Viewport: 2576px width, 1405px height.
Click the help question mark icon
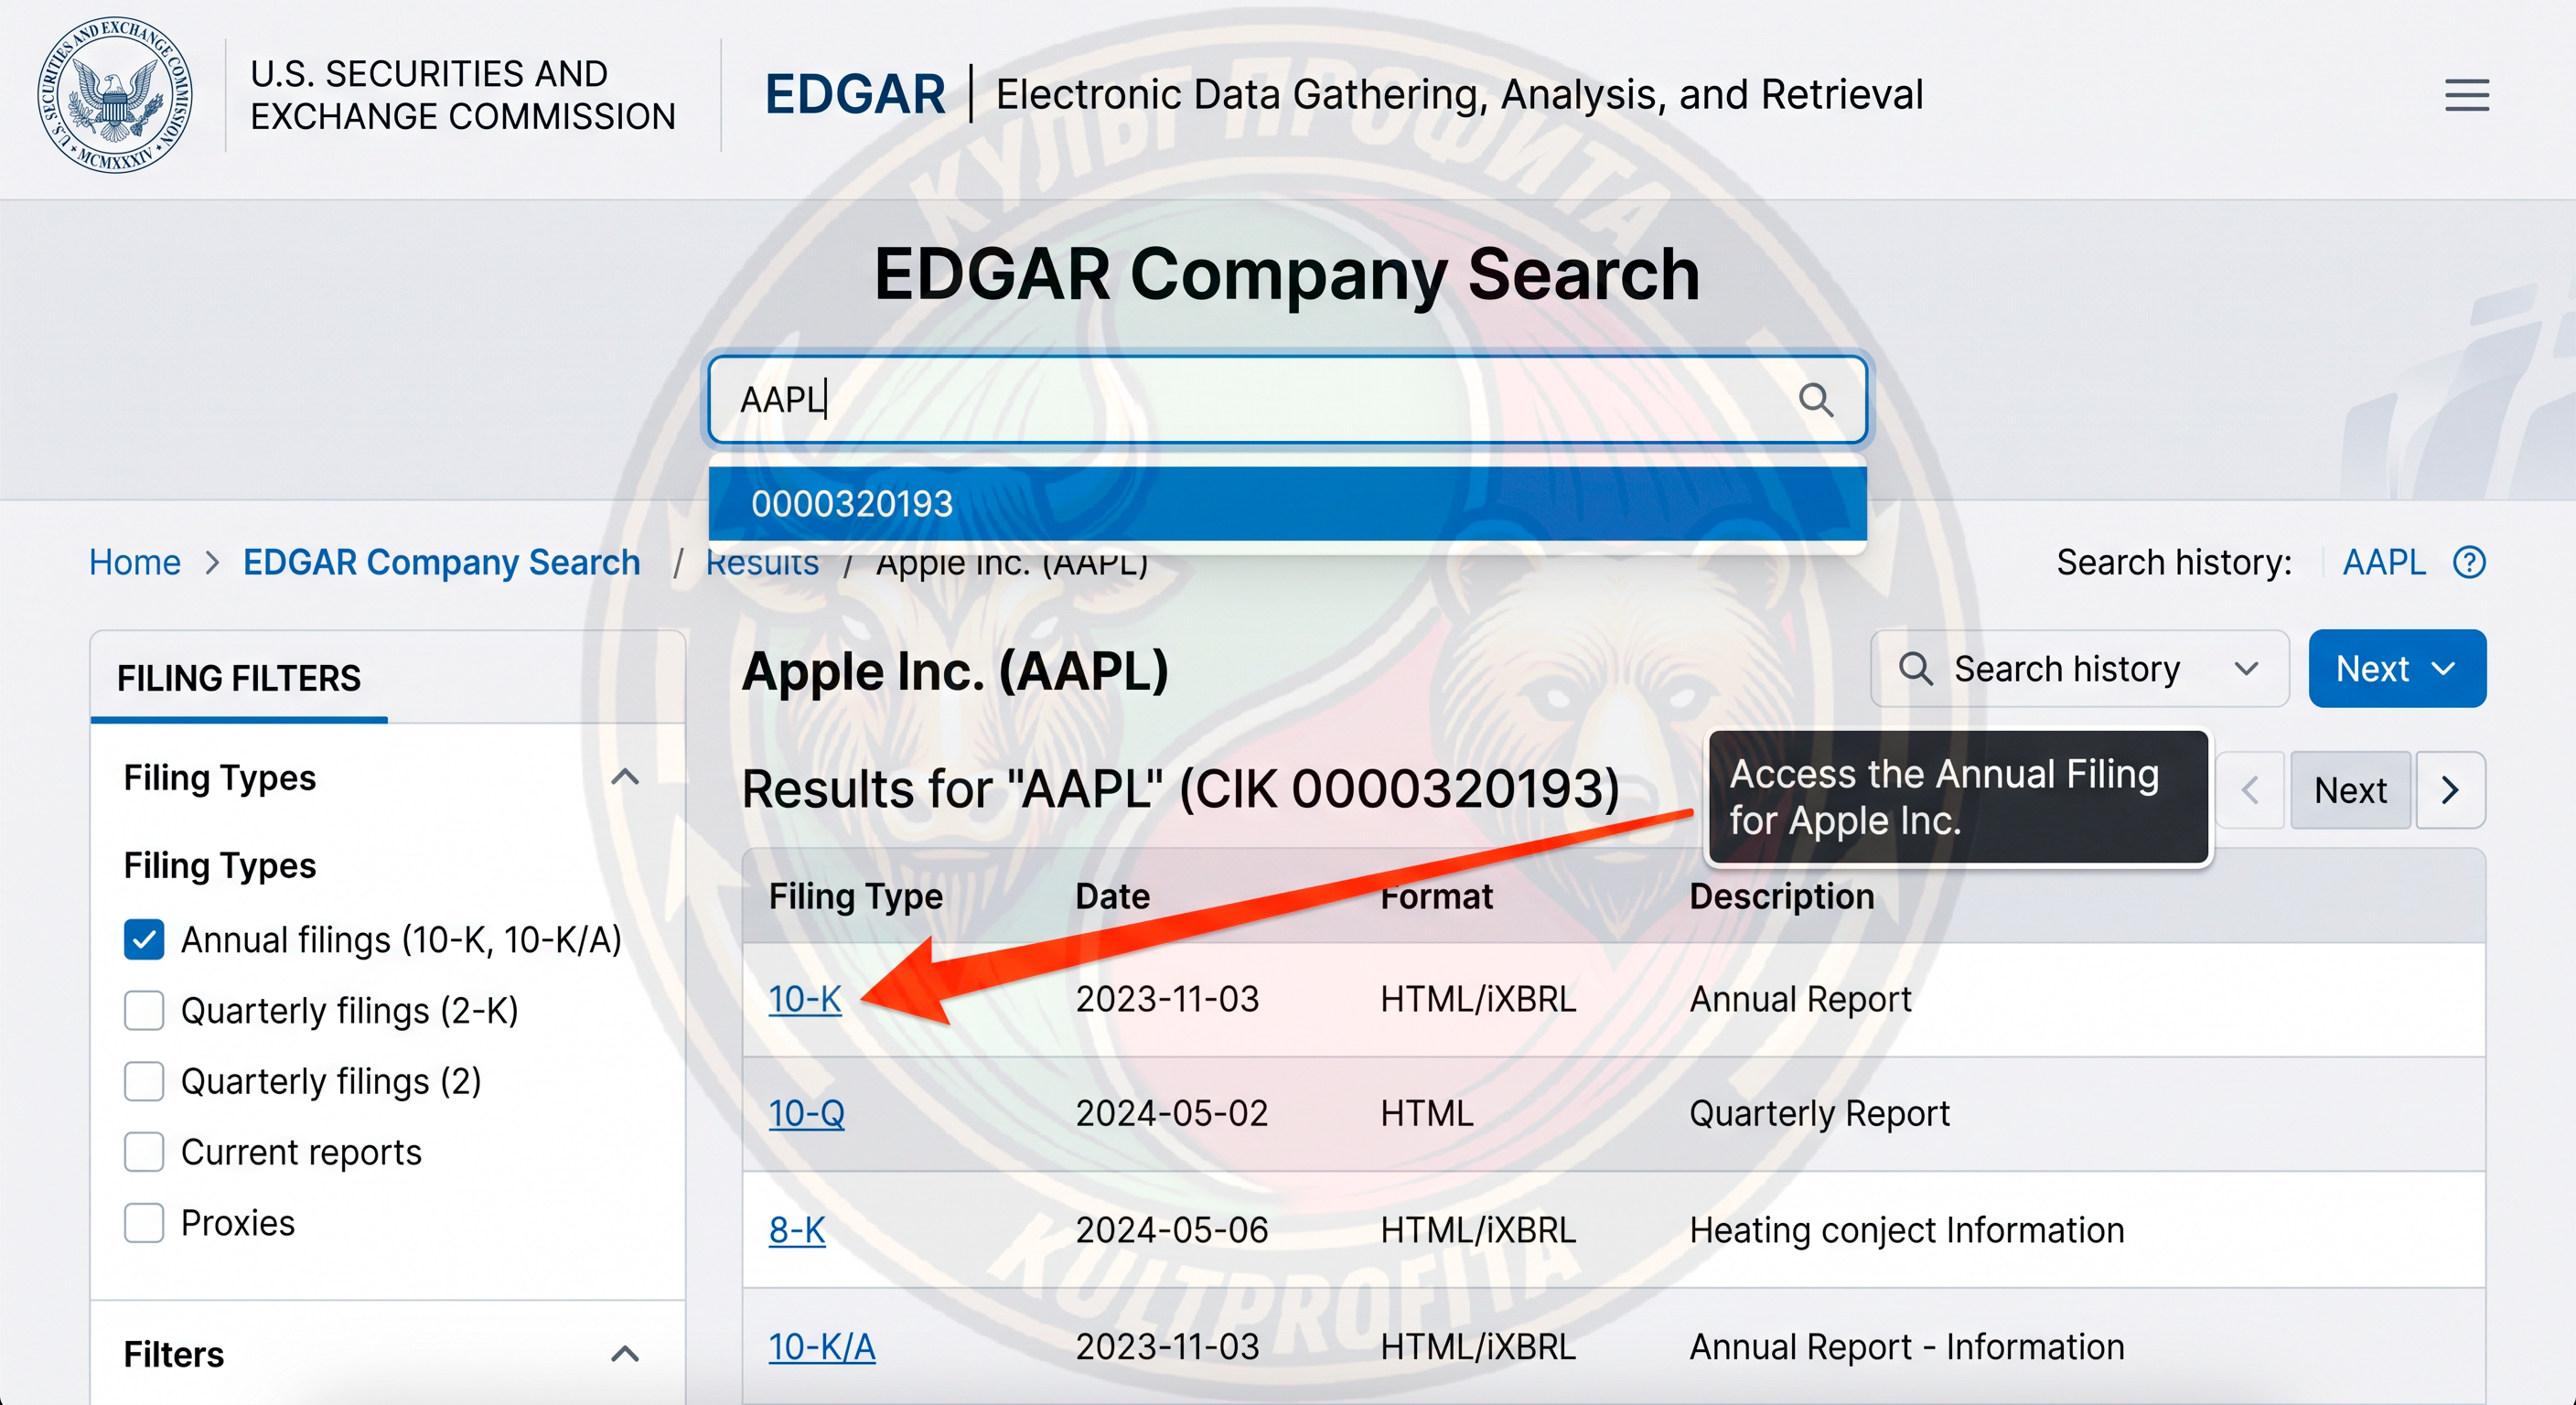tap(2468, 562)
